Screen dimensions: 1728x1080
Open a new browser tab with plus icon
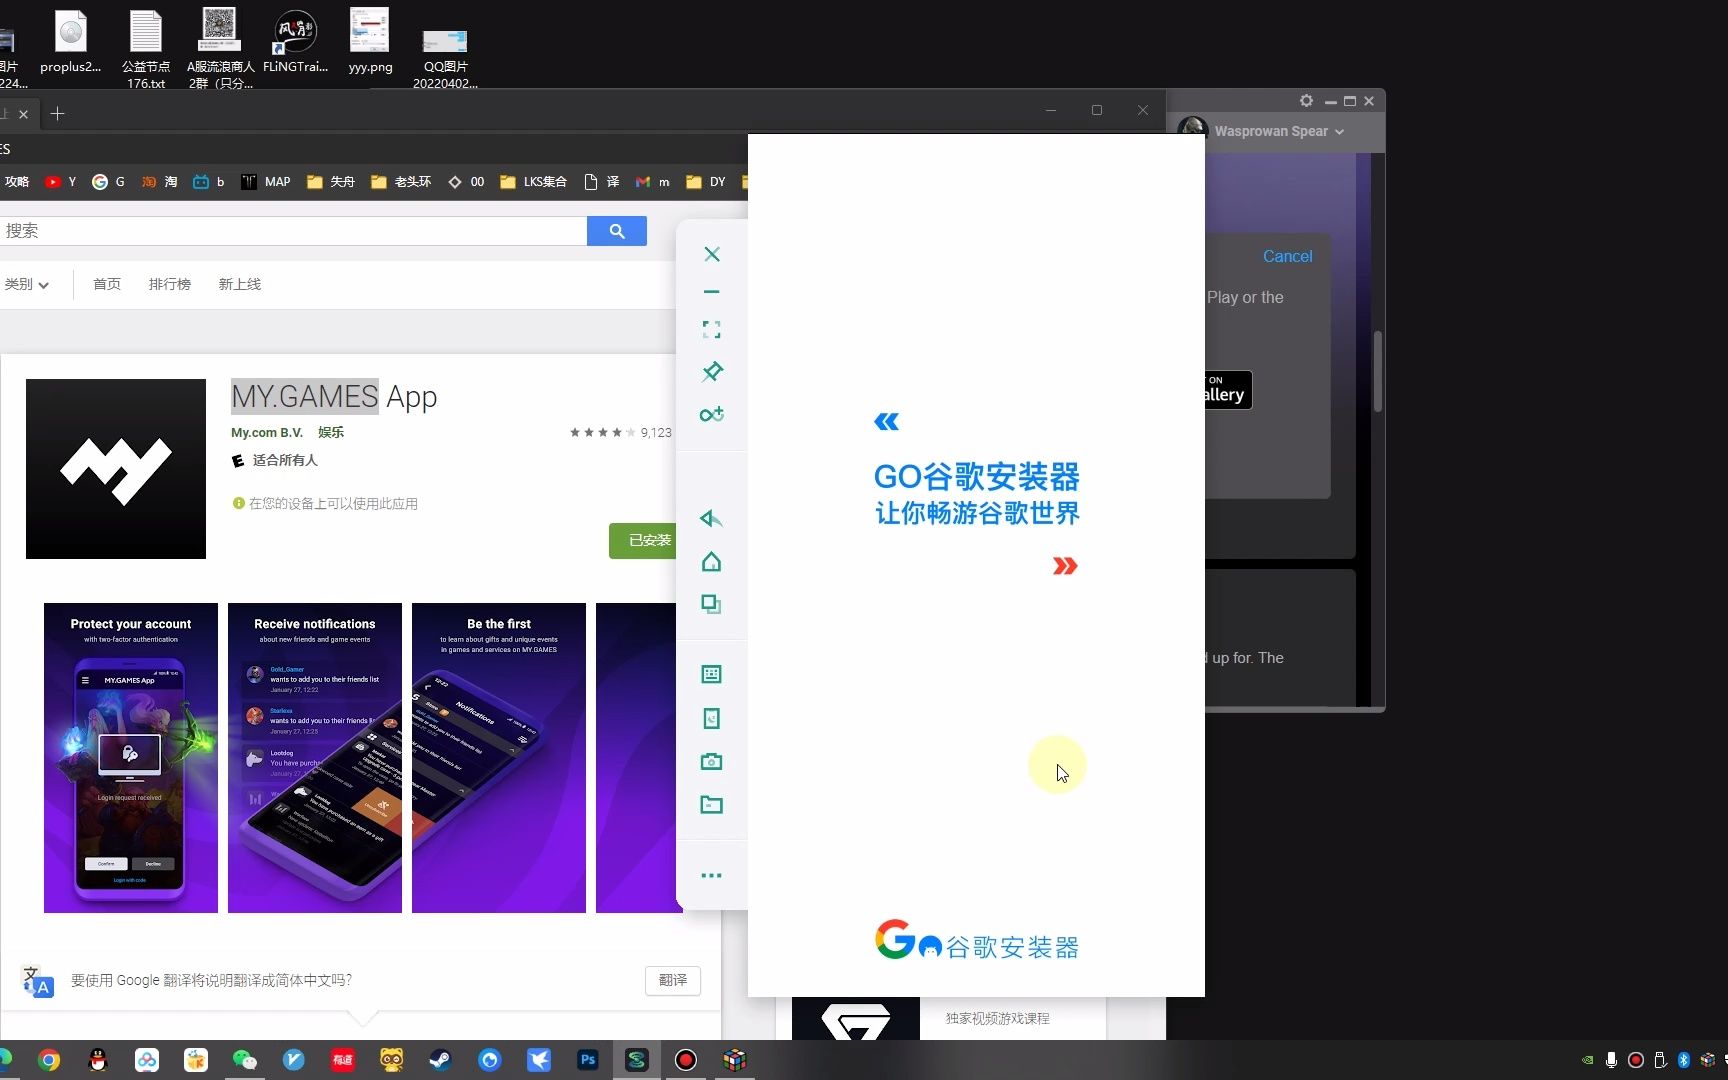coord(57,114)
